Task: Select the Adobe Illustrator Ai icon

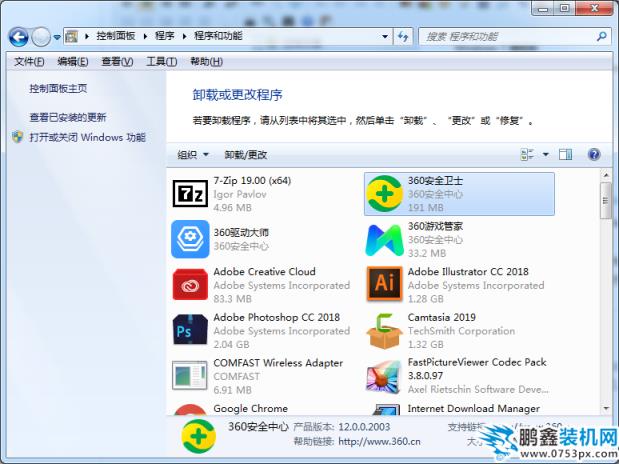Action: tap(385, 284)
